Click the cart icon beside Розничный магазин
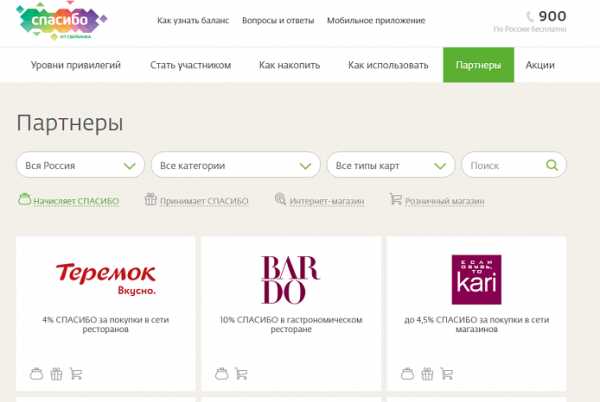 pyautogui.click(x=396, y=199)
